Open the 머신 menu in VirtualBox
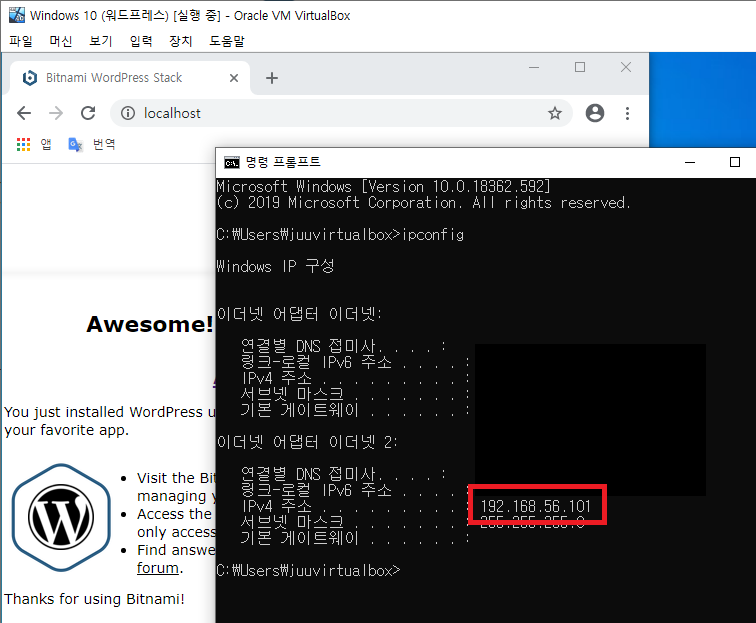The width and height of the screenshot is (756, 623). coord(61,41)
